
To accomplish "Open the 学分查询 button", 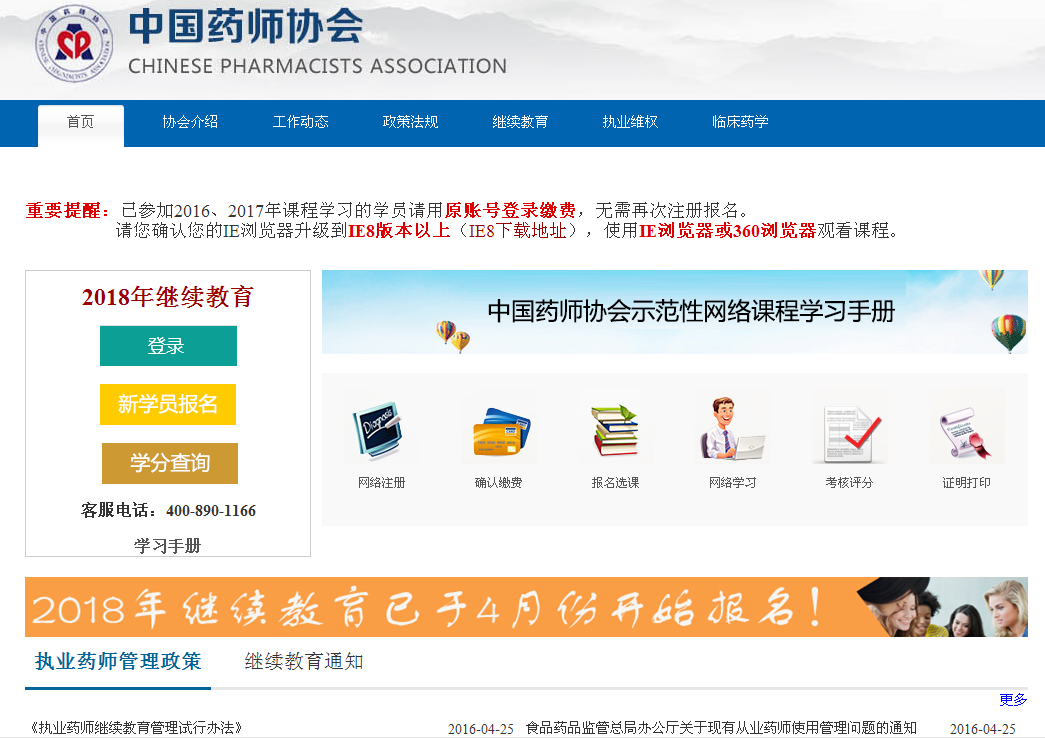I will pos(170,463).
